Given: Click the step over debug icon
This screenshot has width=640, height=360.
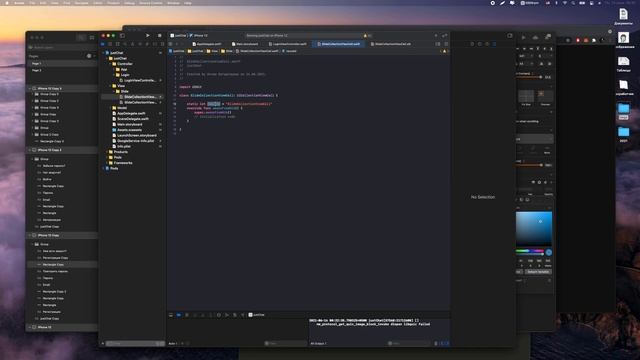Looking at the screenshot, I should pyautogui.click(x=195, y=315).
